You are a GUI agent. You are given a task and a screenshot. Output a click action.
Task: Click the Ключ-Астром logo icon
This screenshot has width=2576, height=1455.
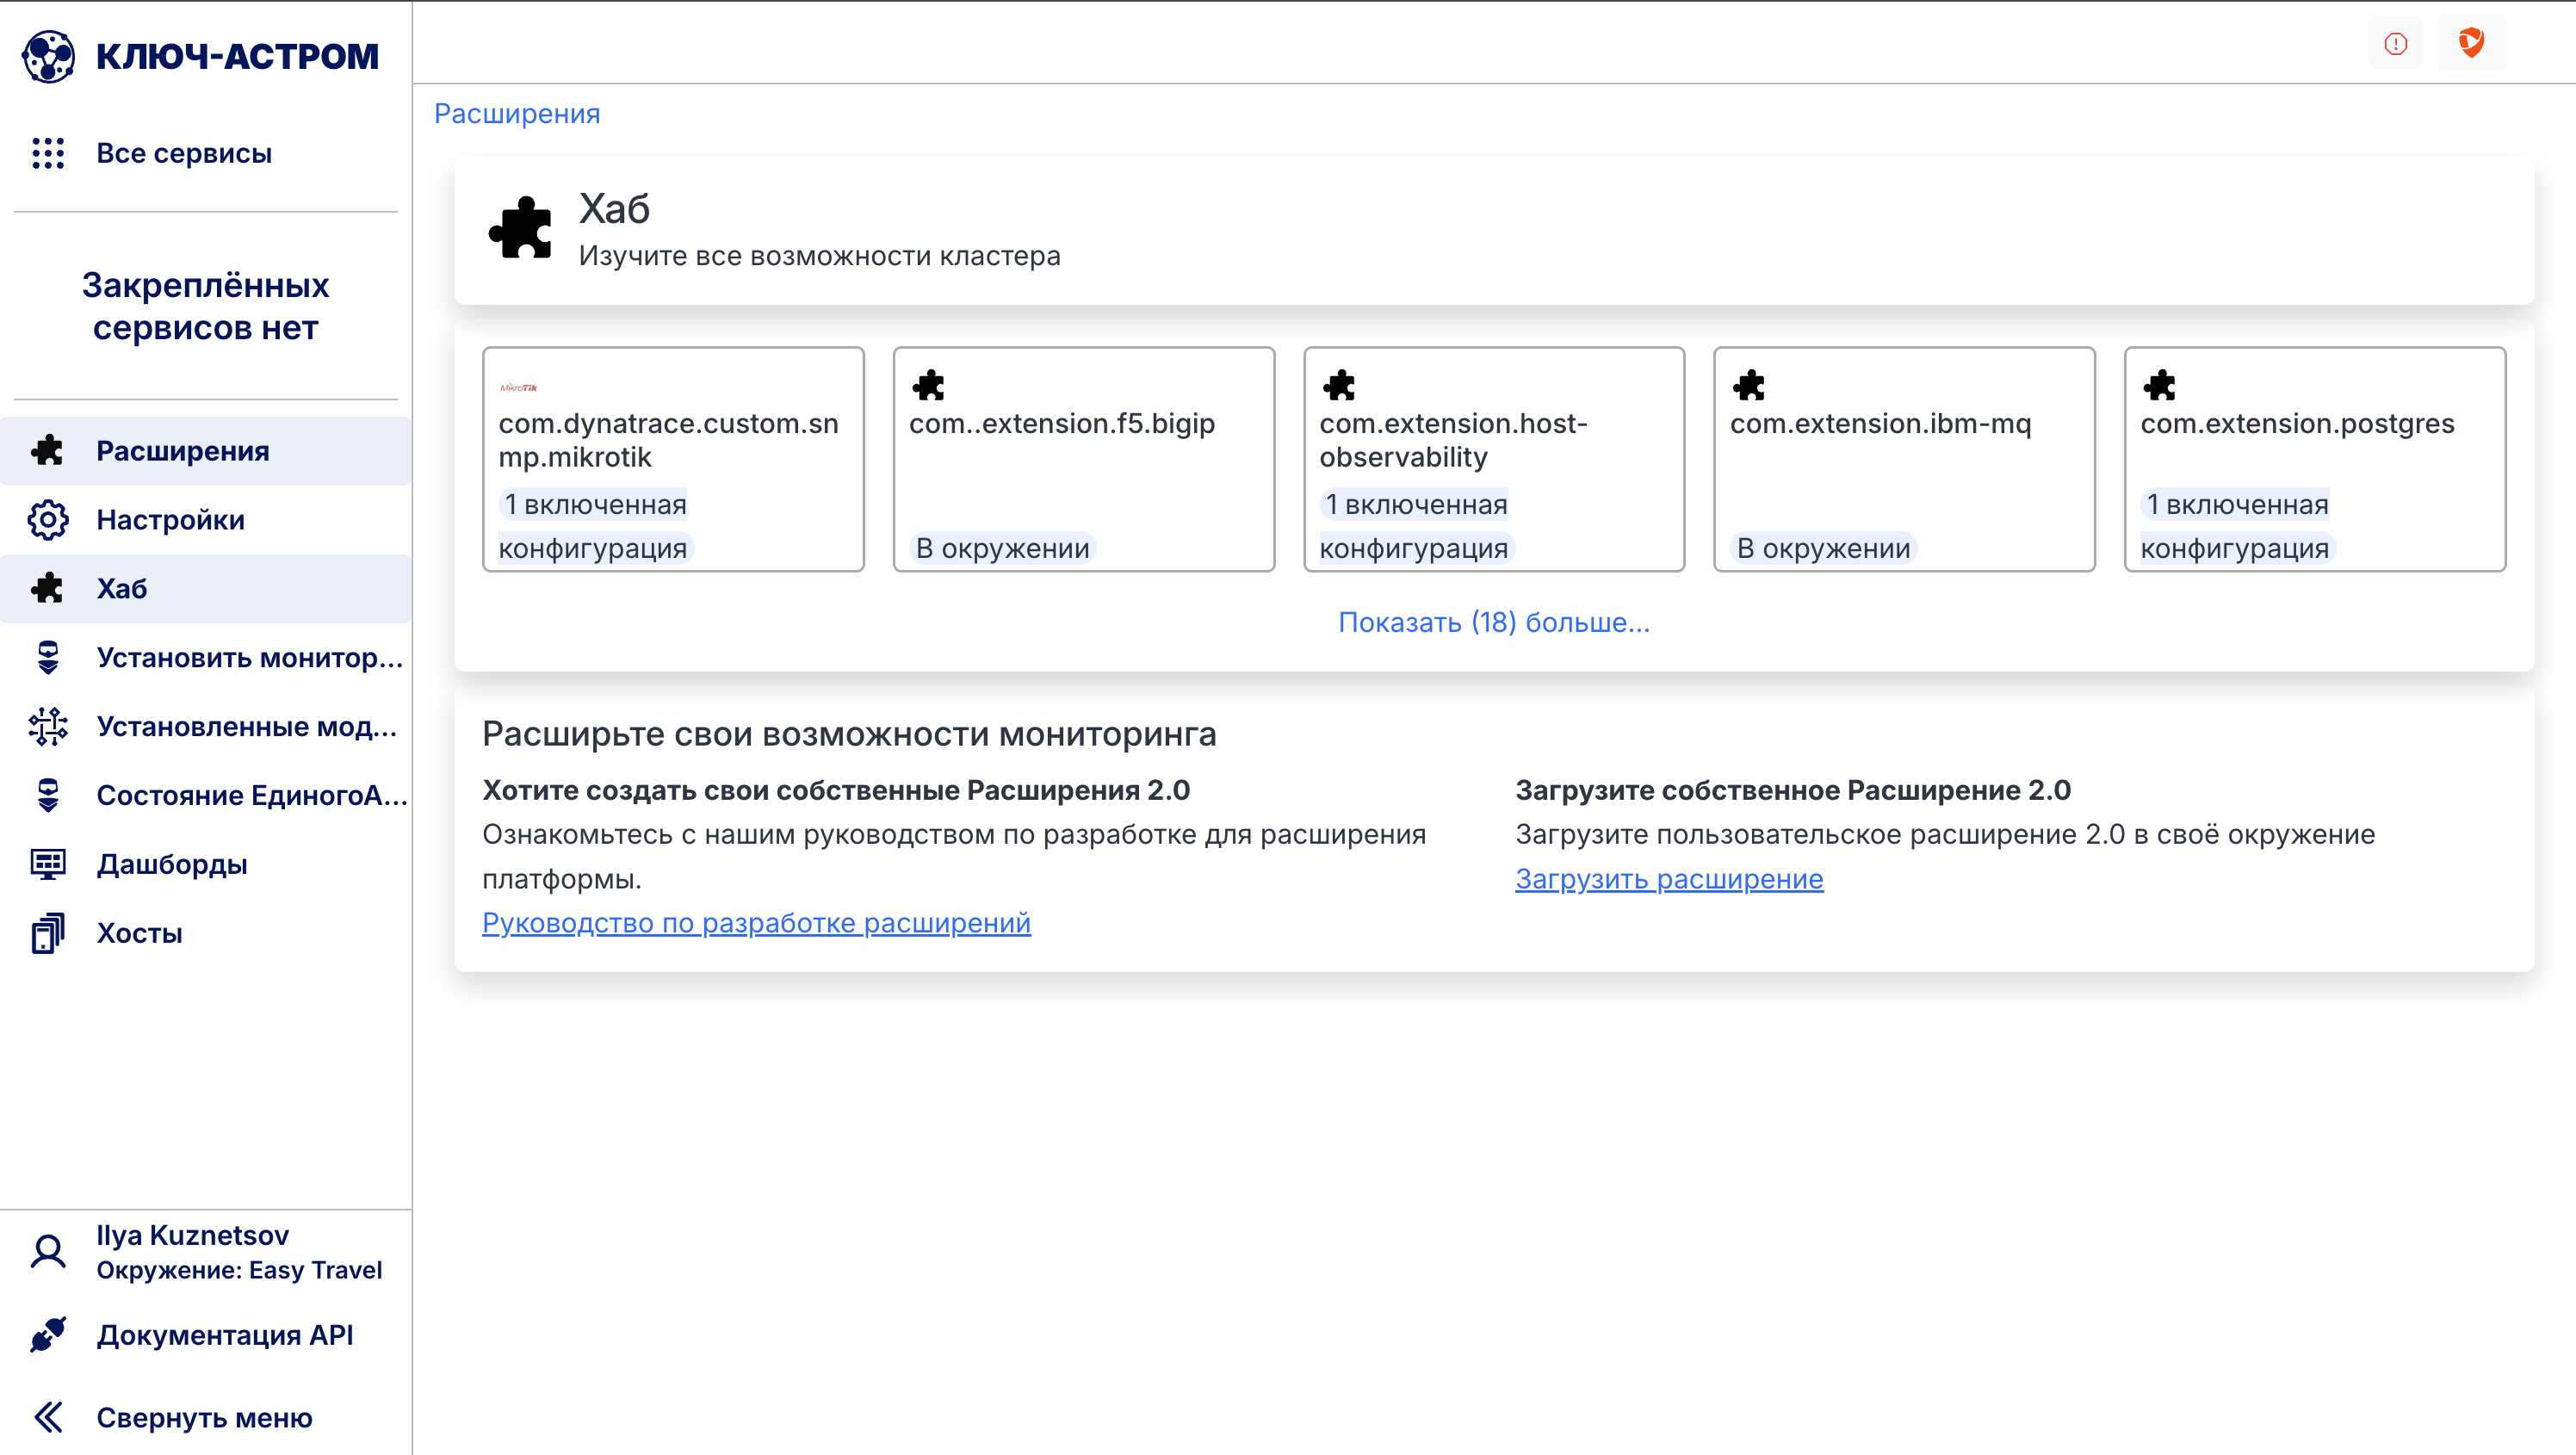pos(48,55)
